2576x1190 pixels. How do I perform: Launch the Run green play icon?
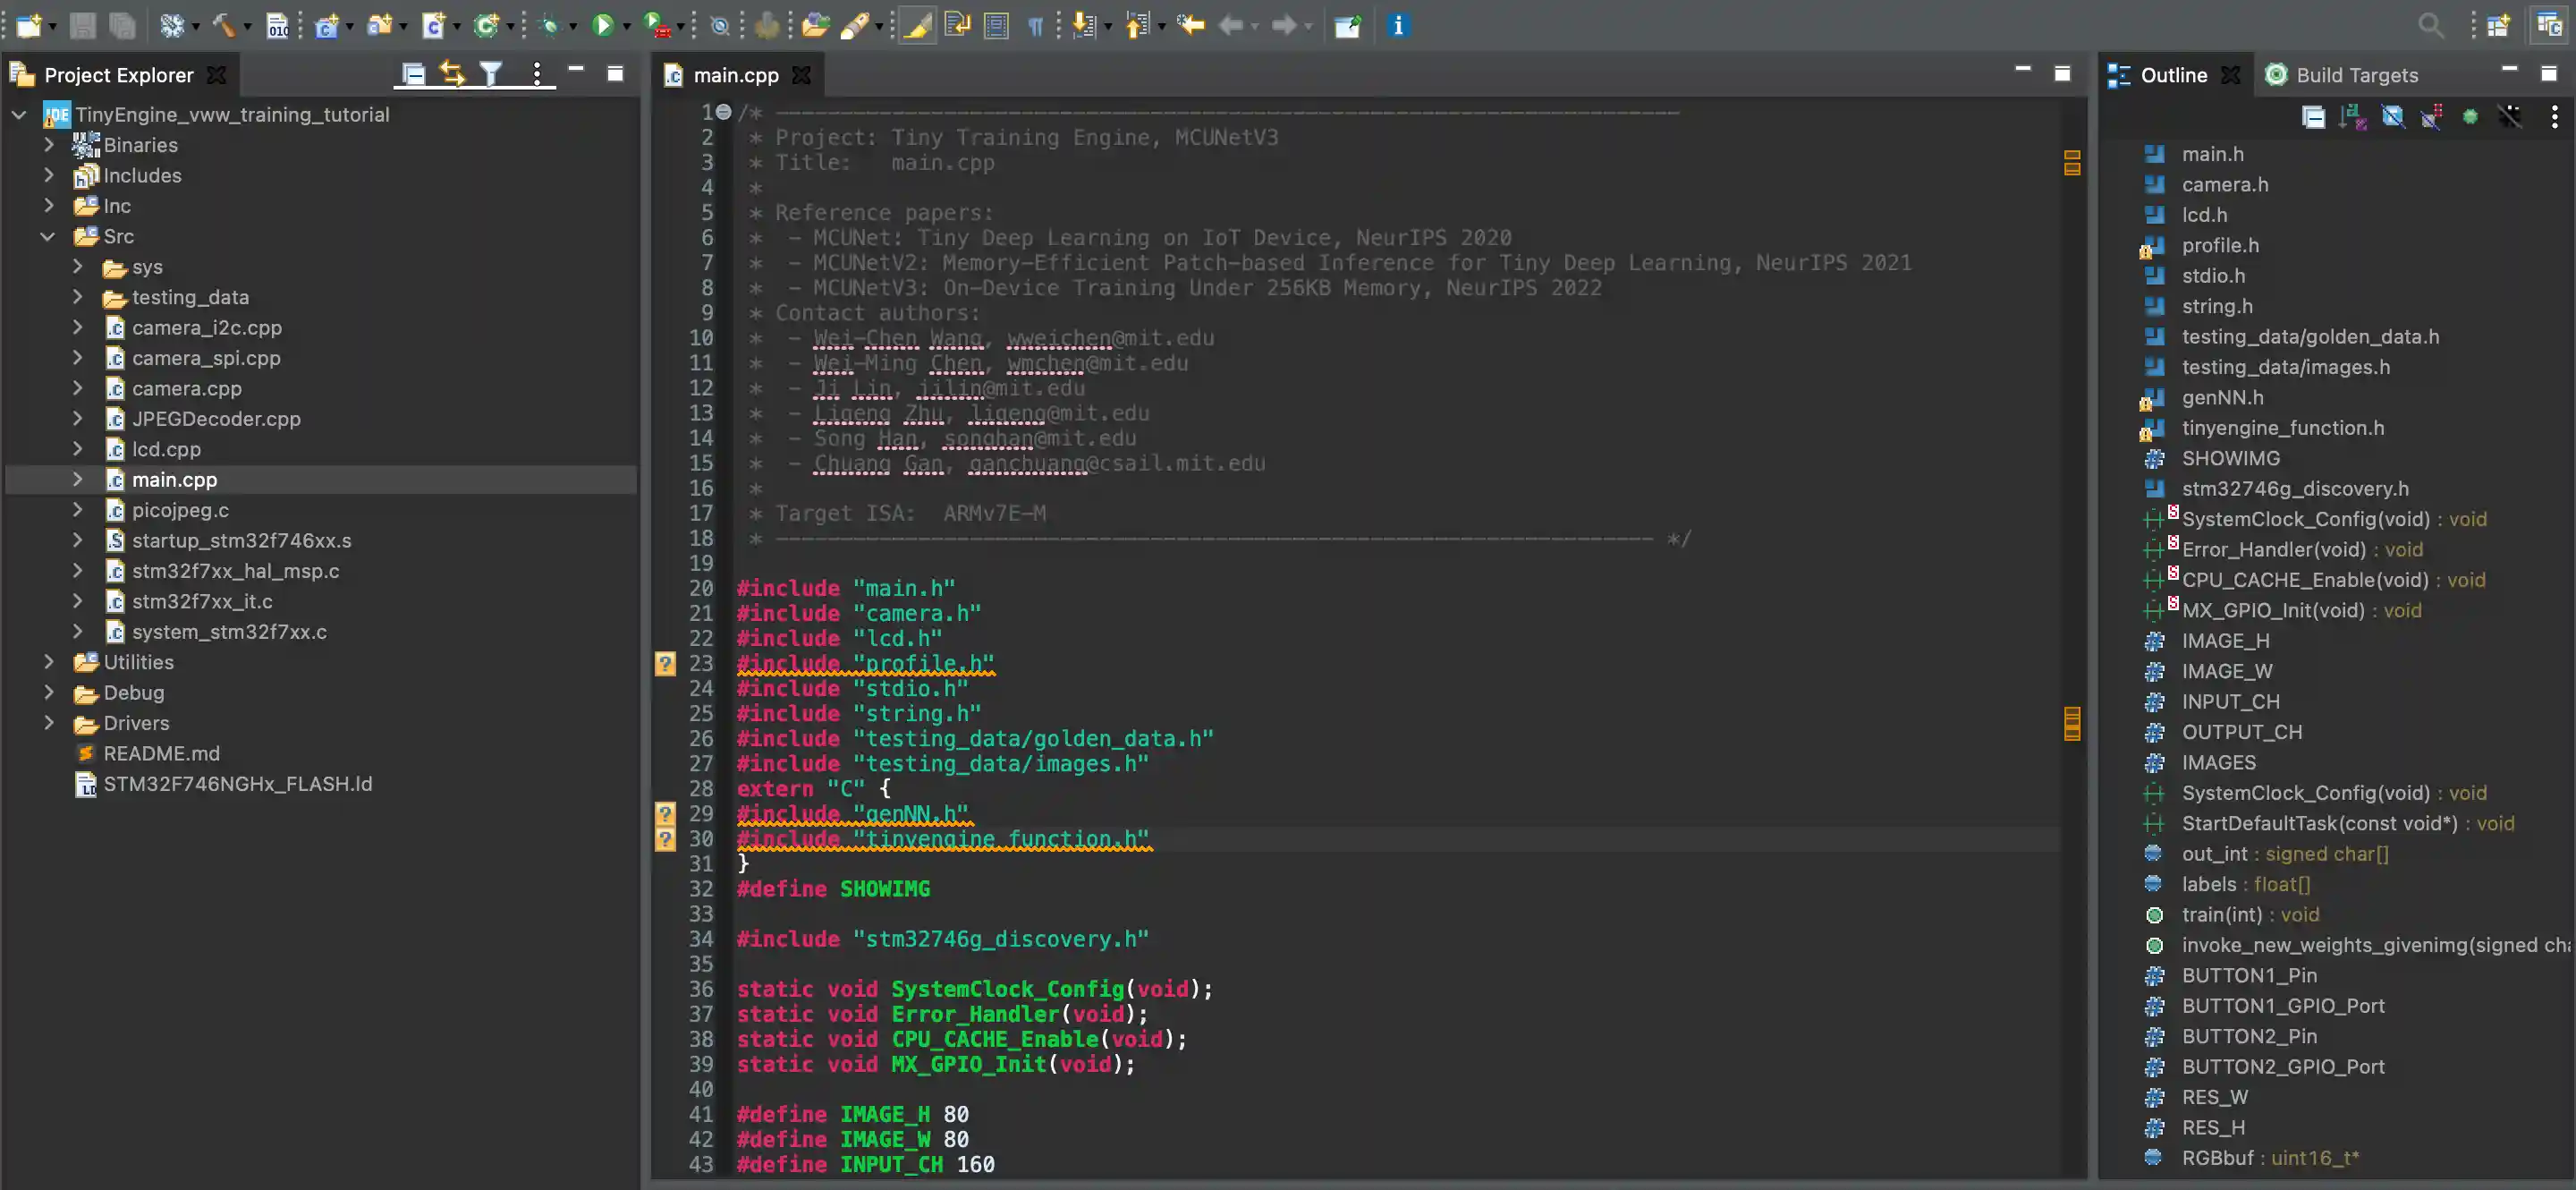click(x=604, y=26)
